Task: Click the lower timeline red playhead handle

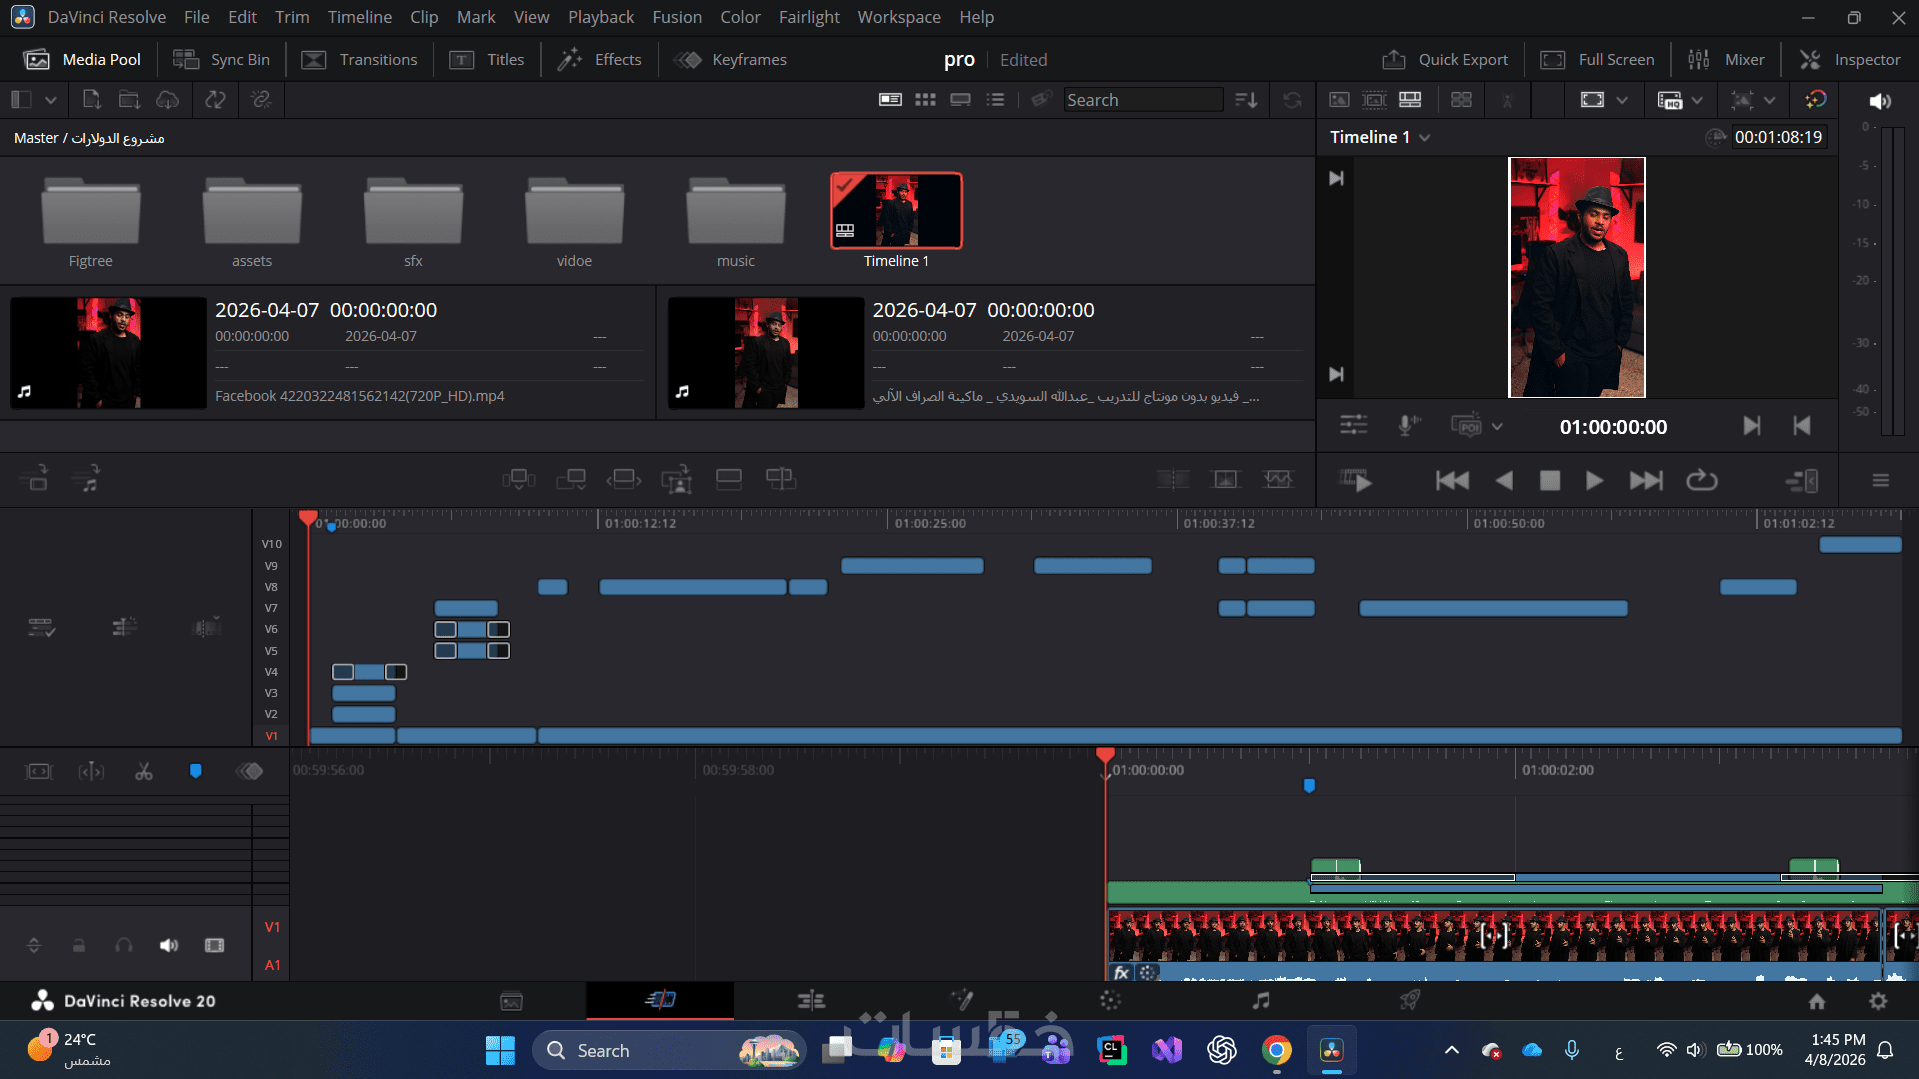Action: [x=1105, y=755]
